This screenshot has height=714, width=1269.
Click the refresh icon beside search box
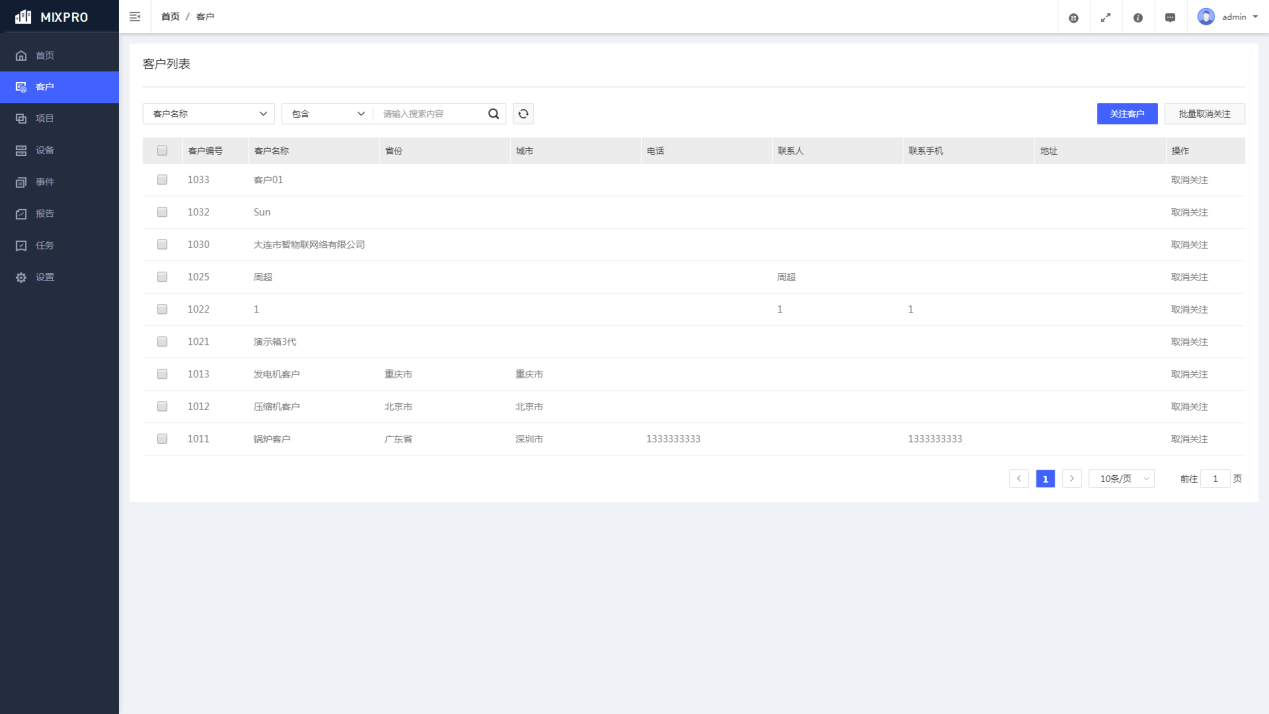pyautogui.click(x=523, y=114)
